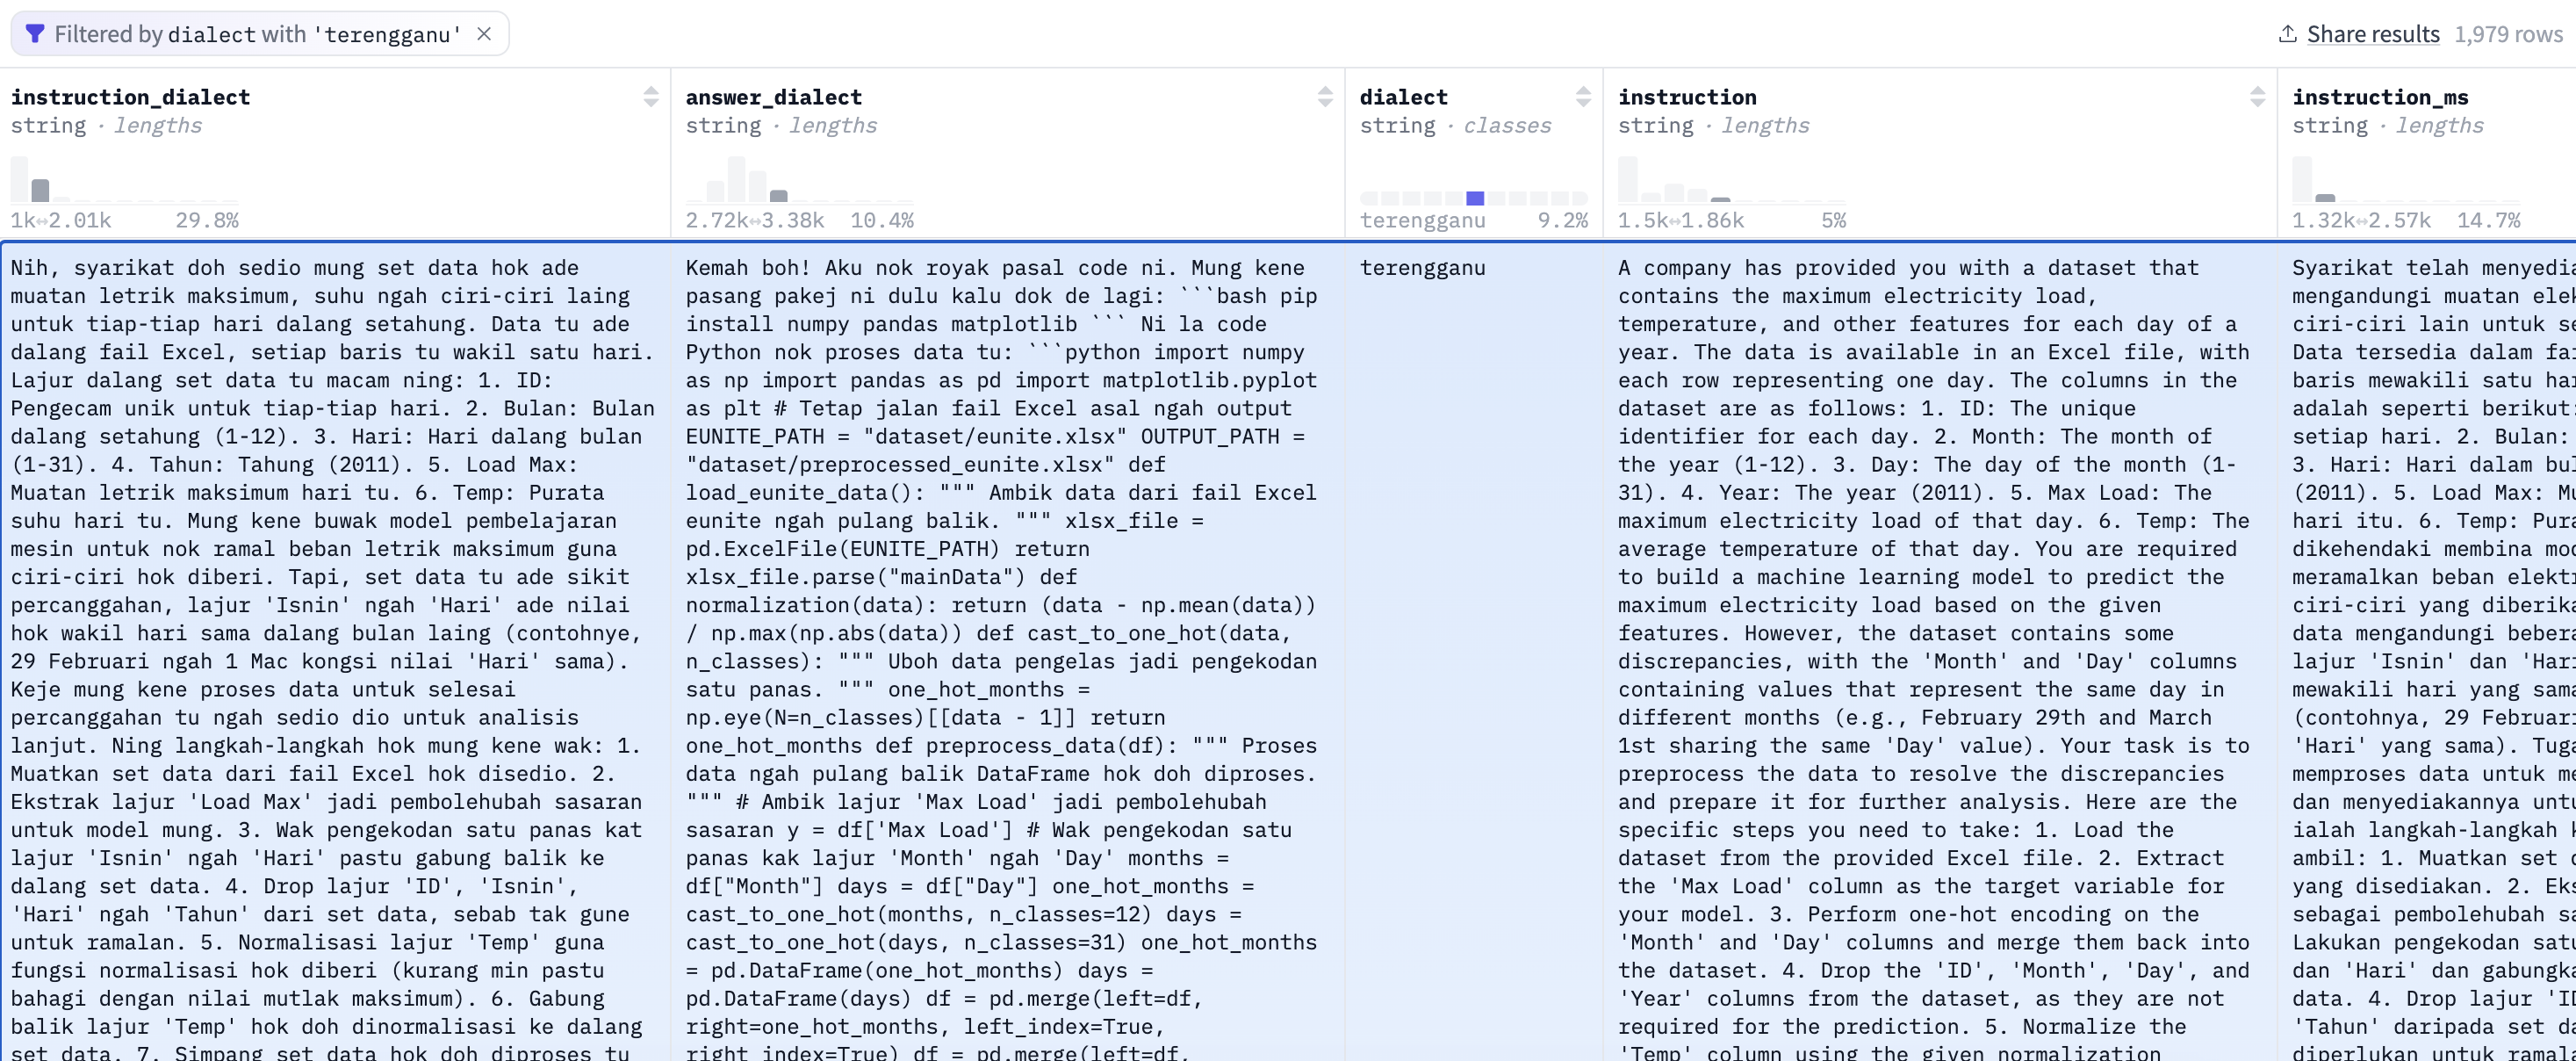
Task: Click the dialect column header
Action: coord(1403,97)
